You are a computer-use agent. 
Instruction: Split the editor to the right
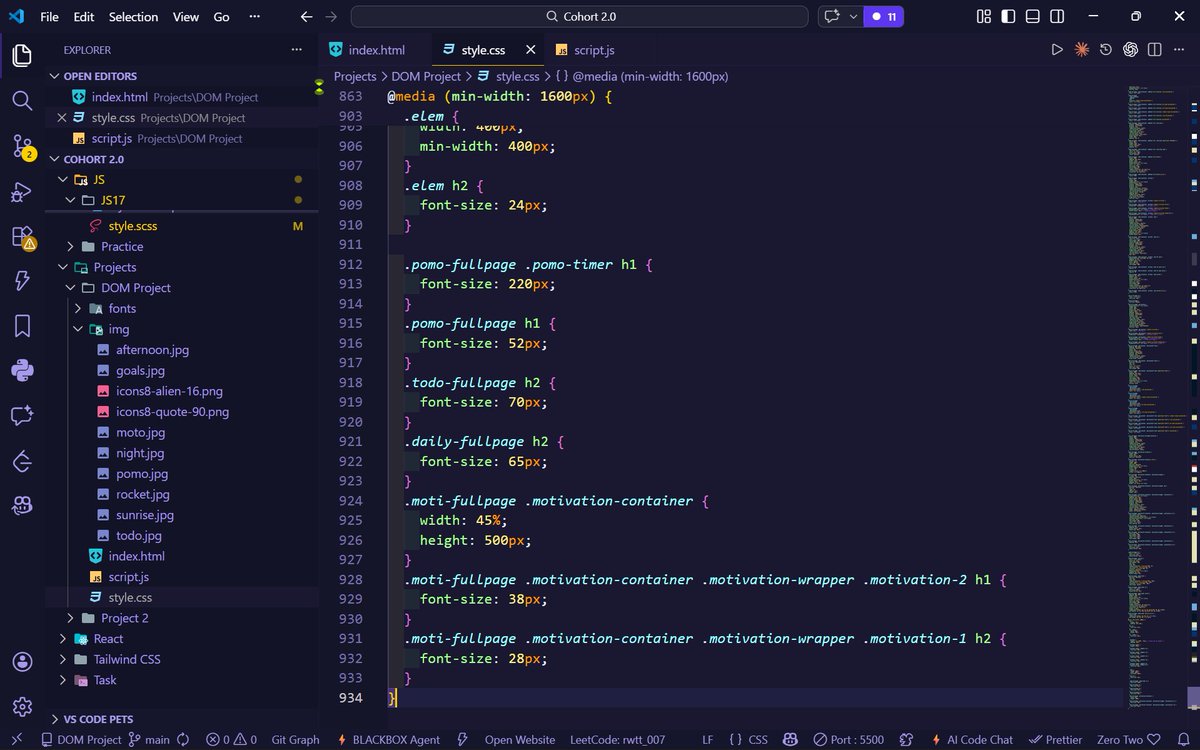point(1154,49)
